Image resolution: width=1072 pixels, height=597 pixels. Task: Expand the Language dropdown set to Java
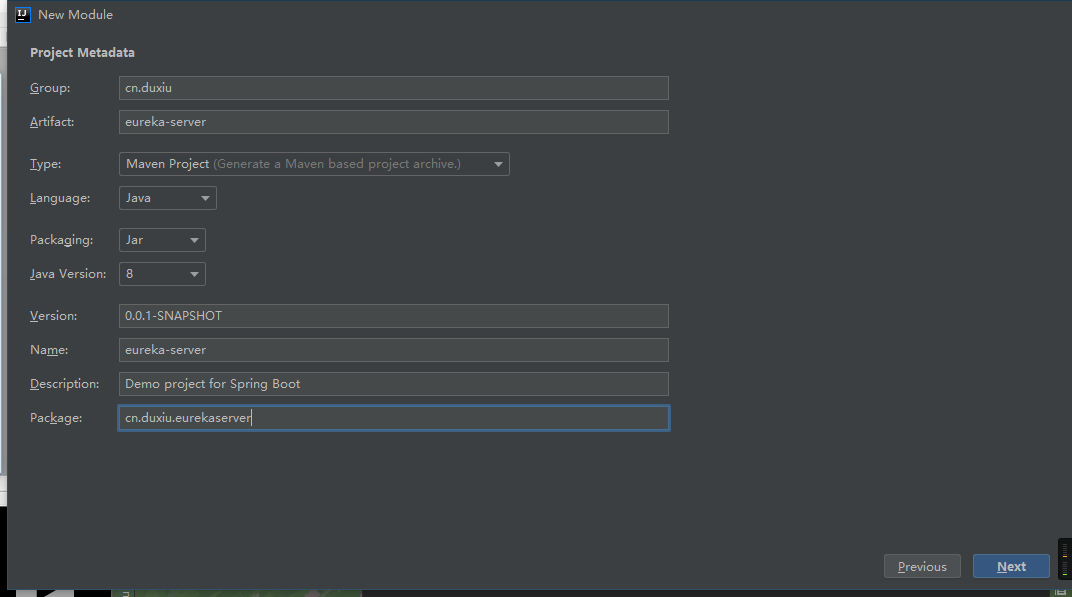point(167,198)
